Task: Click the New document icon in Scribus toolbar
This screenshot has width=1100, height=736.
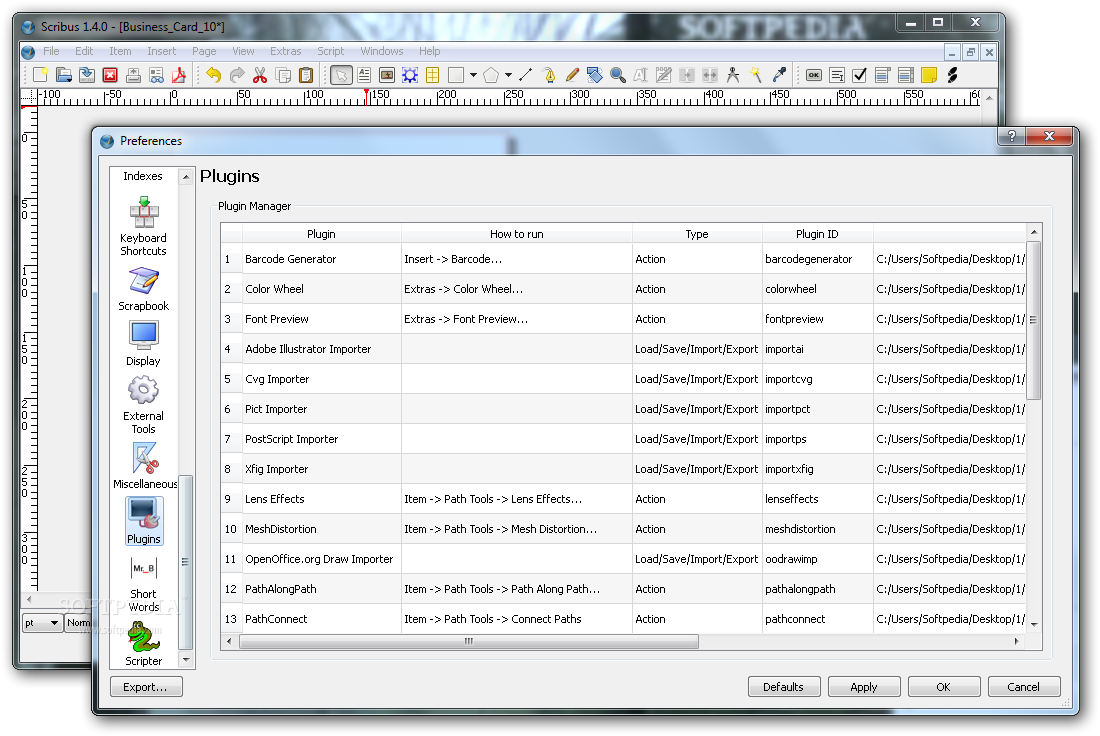Action: tap(41, 75)
